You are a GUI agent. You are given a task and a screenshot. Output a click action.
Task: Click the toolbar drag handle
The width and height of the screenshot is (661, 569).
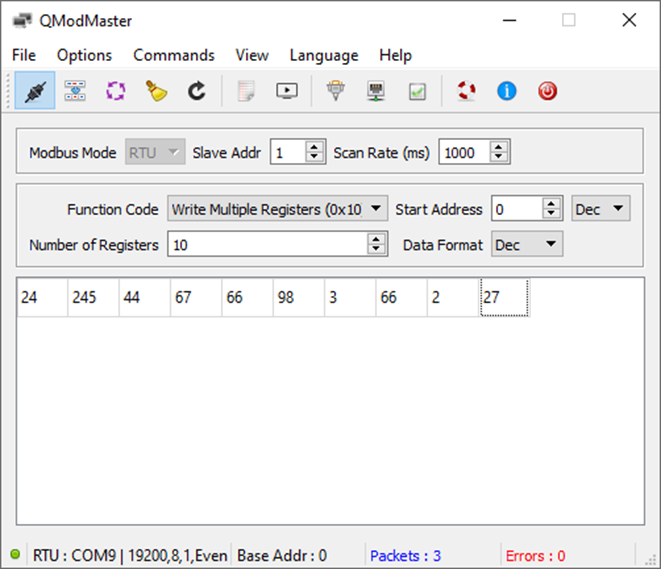tap(8, 91)
